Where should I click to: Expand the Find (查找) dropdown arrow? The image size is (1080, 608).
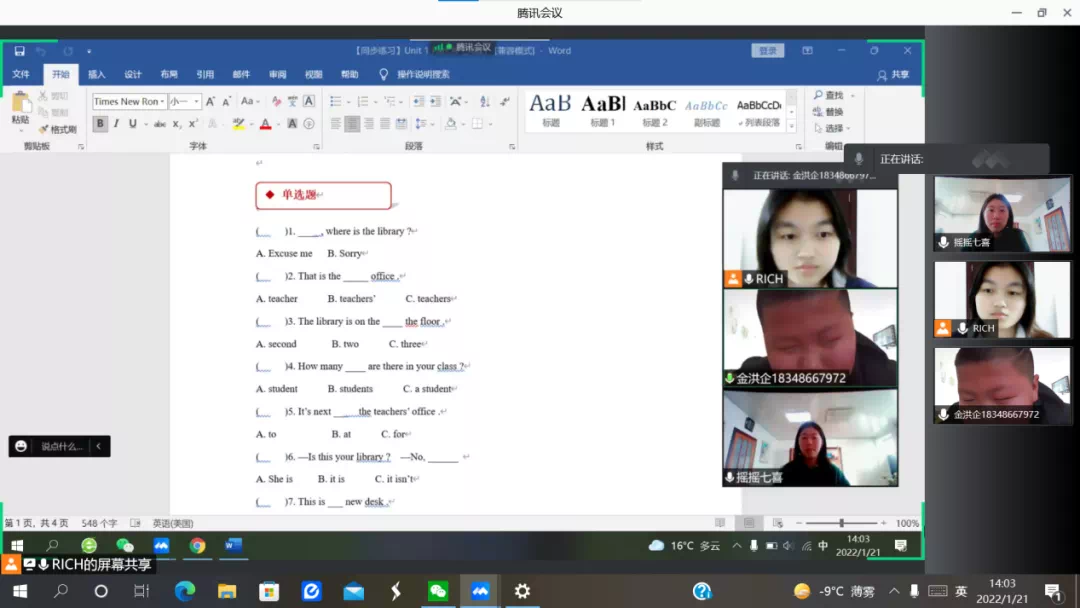coord(853,96)
